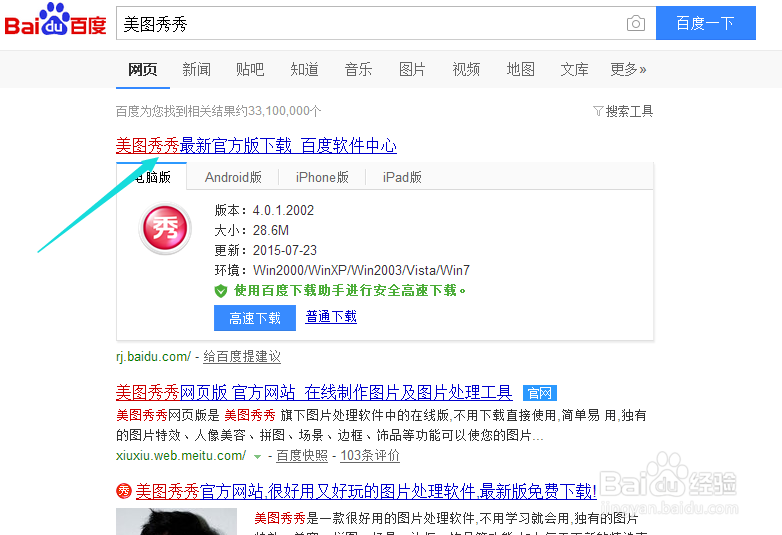Click update date 2015-07-23

(285, 250)
